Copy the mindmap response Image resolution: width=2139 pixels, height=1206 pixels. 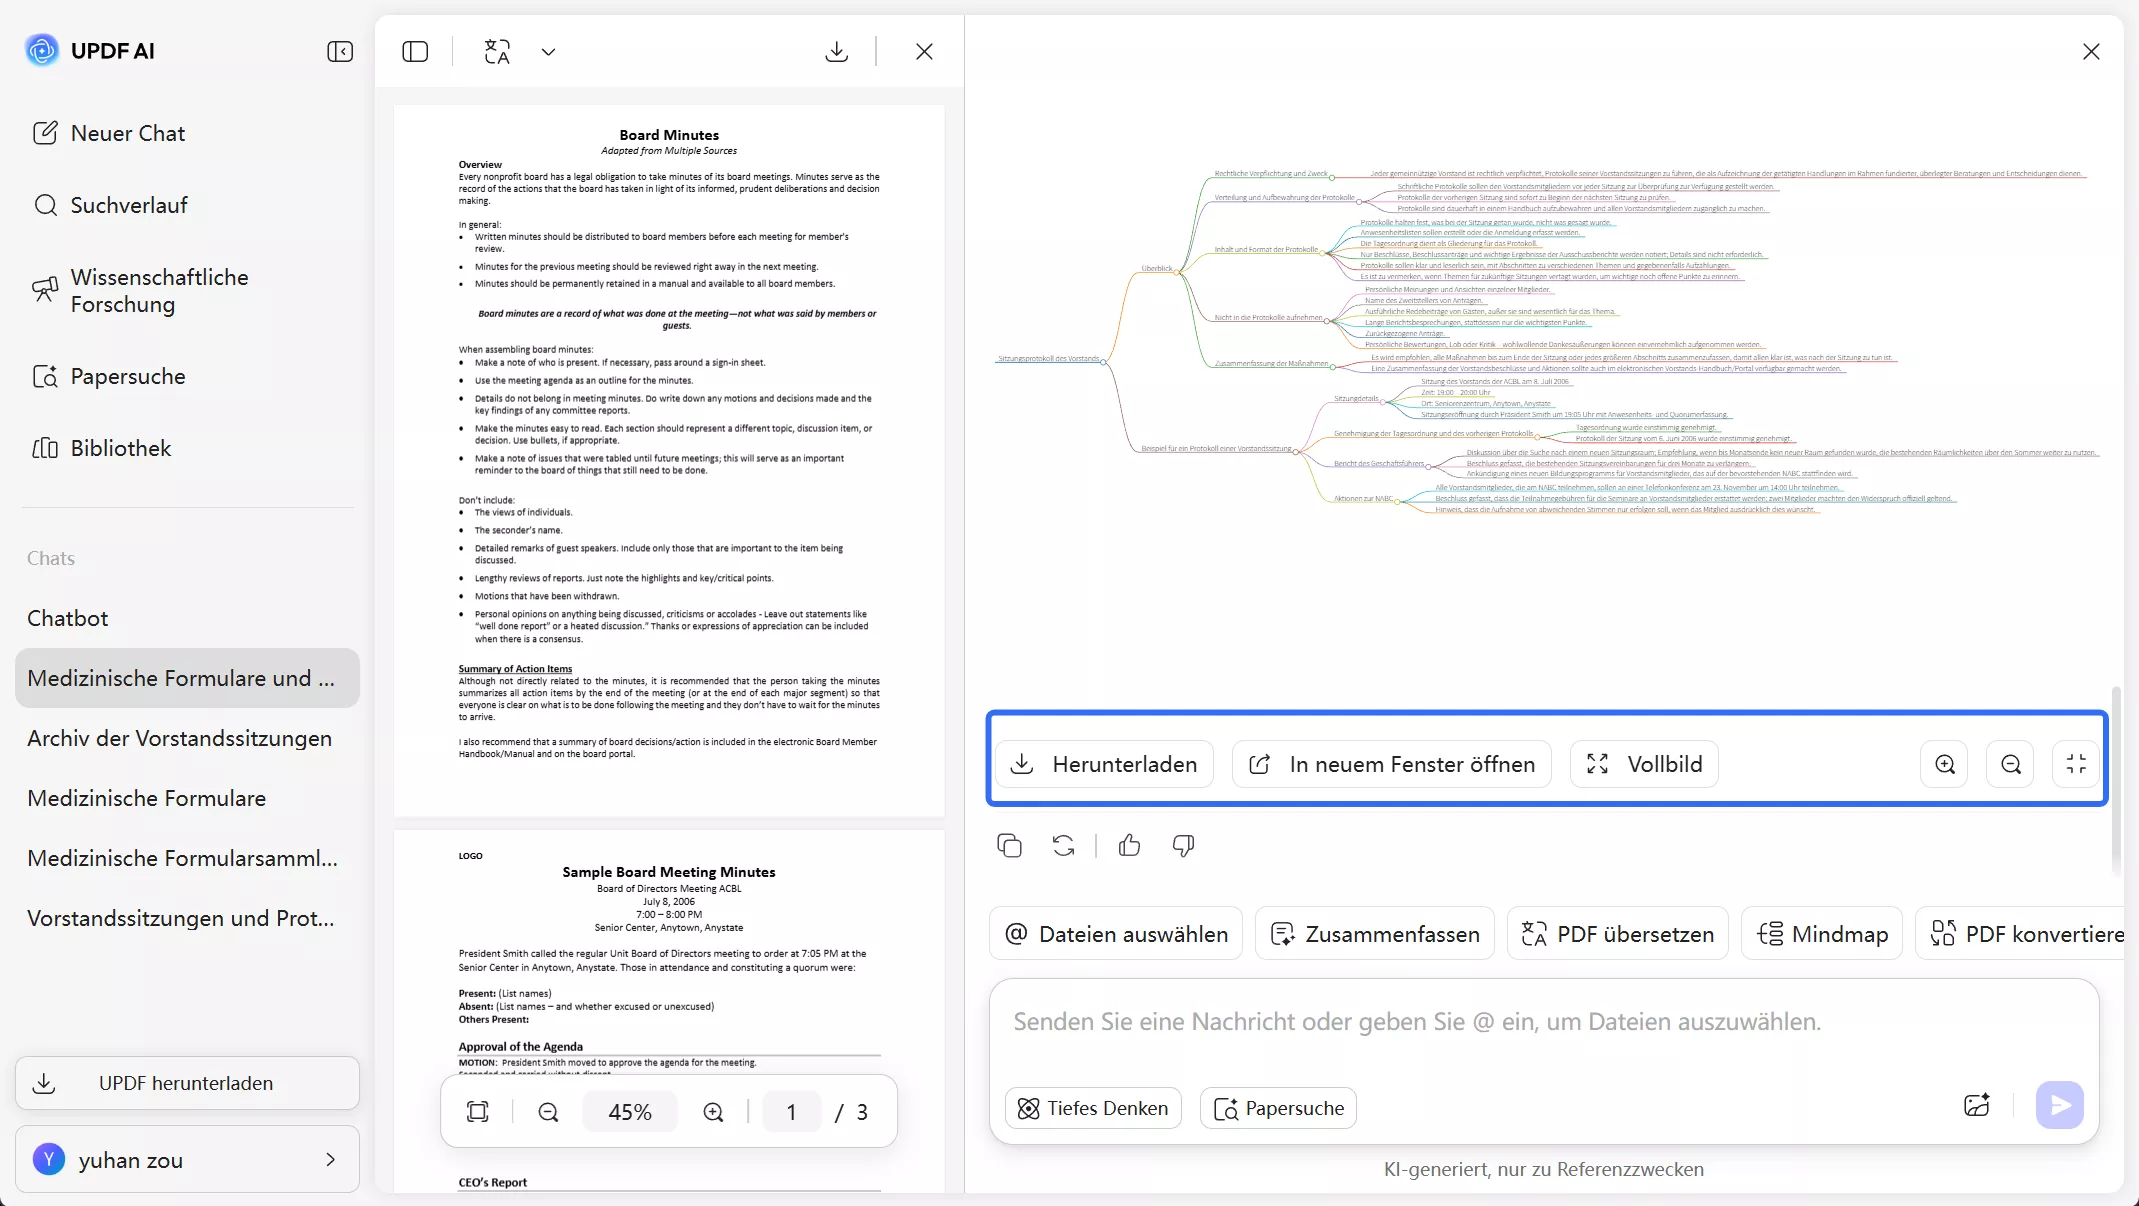pyautogui.click(x=1009, y=845)
